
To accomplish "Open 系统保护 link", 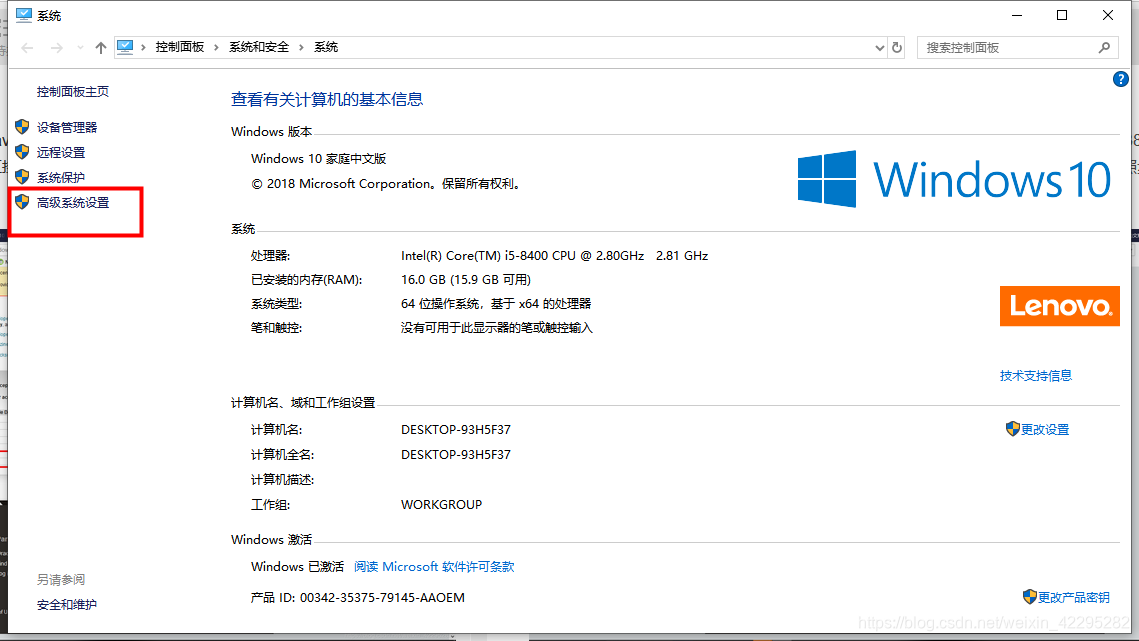I will point(61,177).
